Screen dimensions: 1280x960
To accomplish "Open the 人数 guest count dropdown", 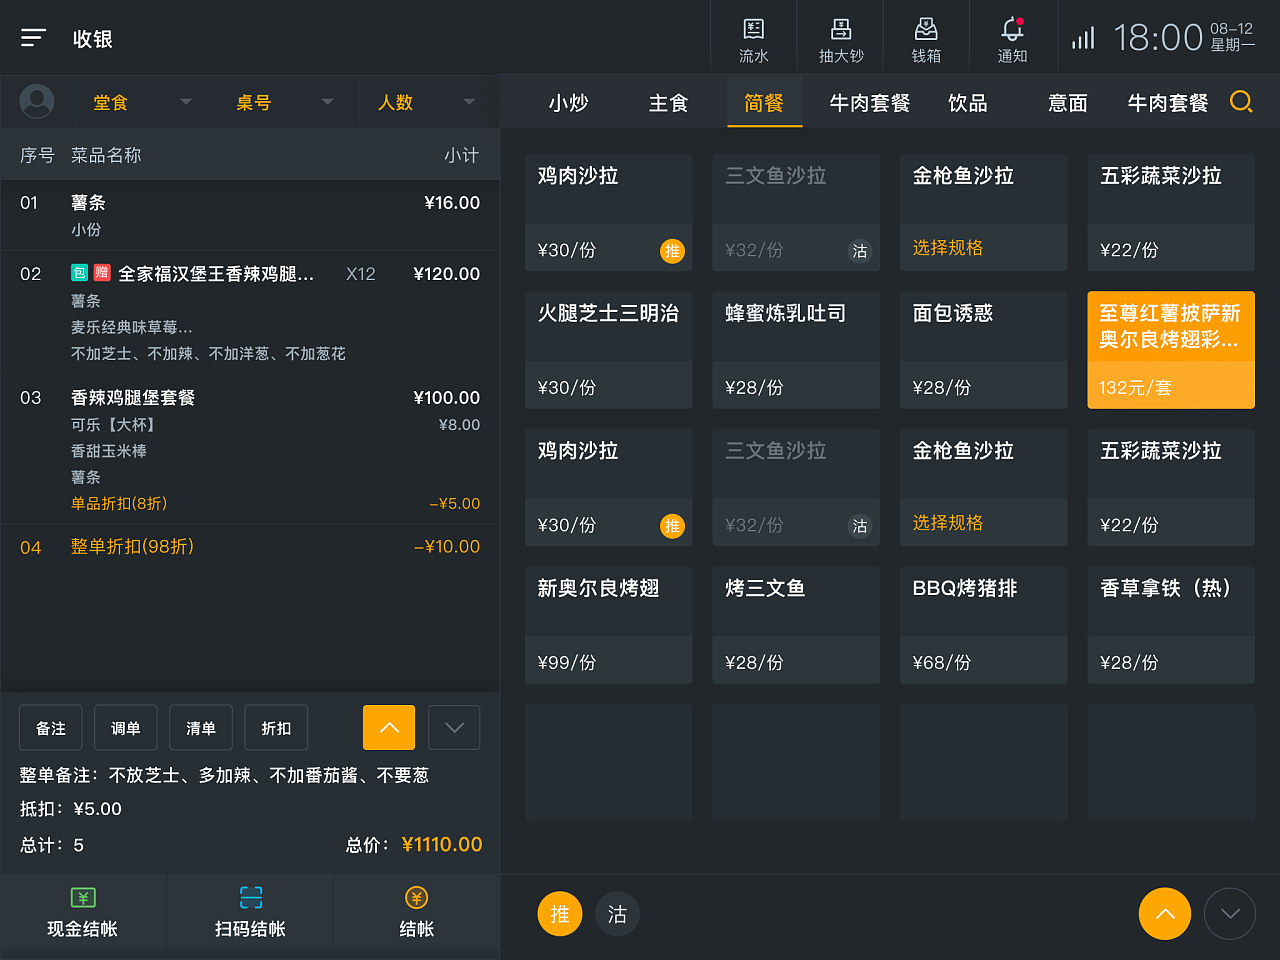I will pos(430,102).
